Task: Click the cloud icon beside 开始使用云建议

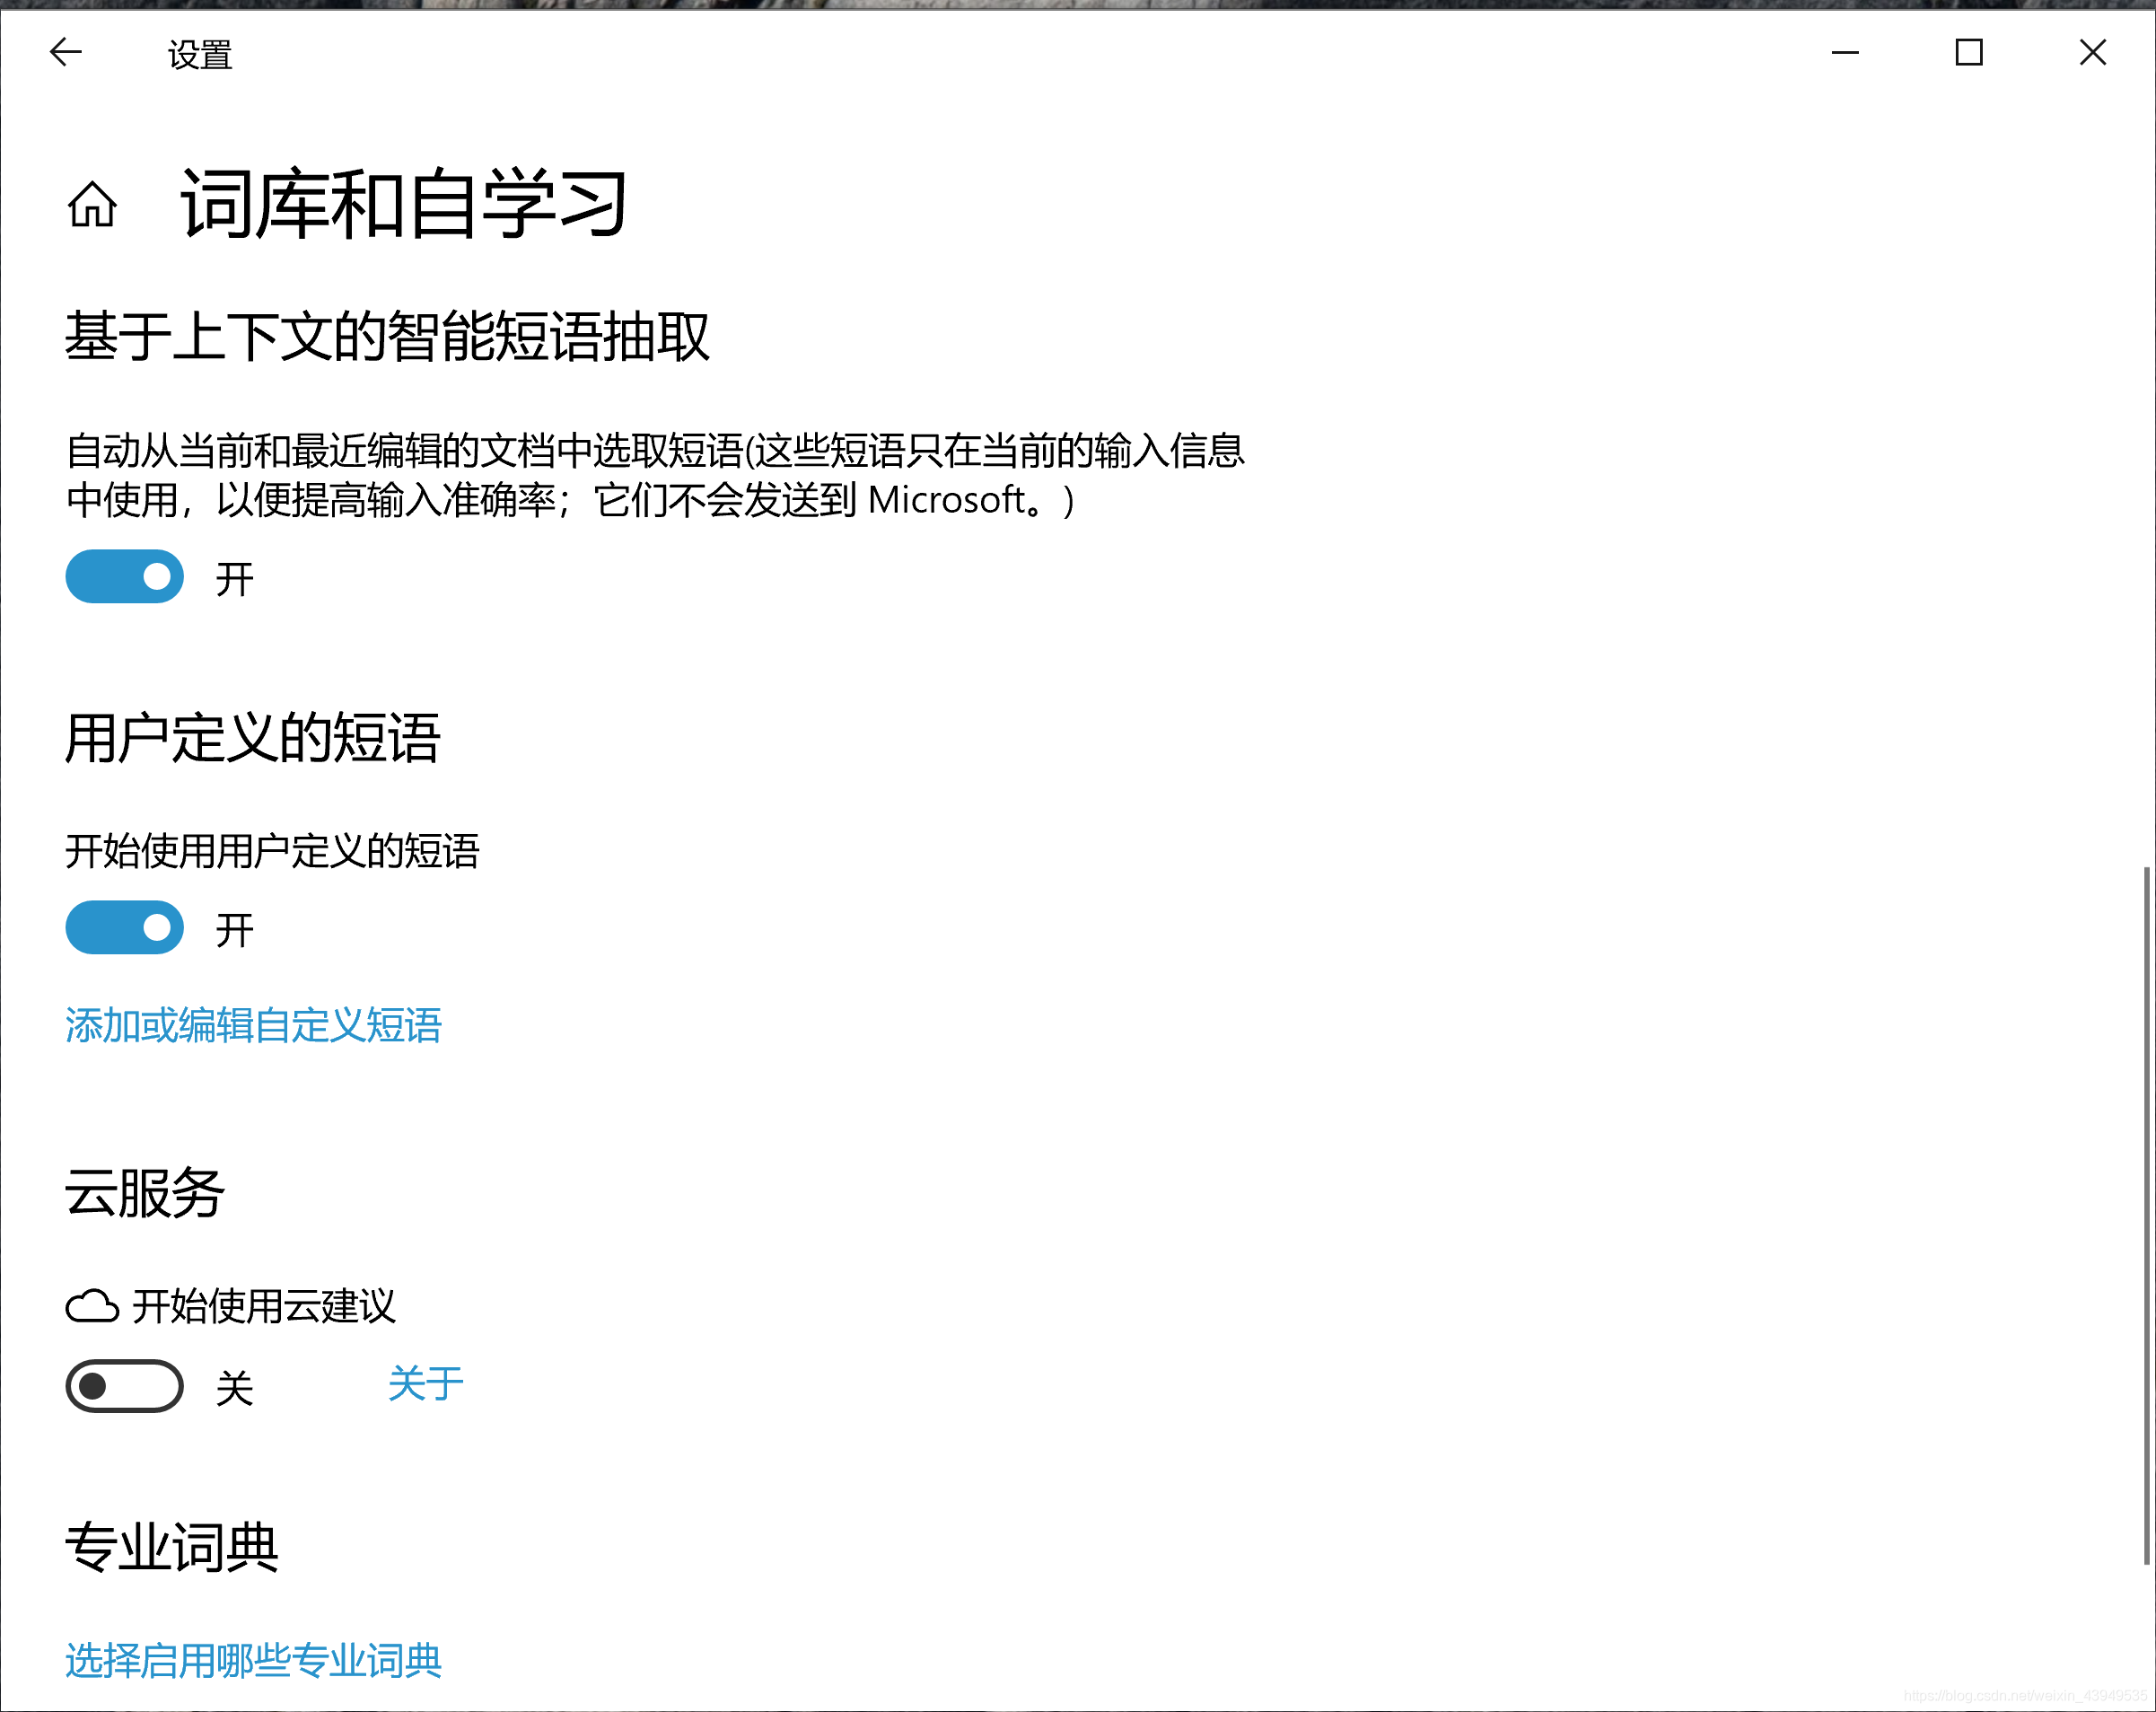Action: pyautogui.click(x=92, y=1306)
